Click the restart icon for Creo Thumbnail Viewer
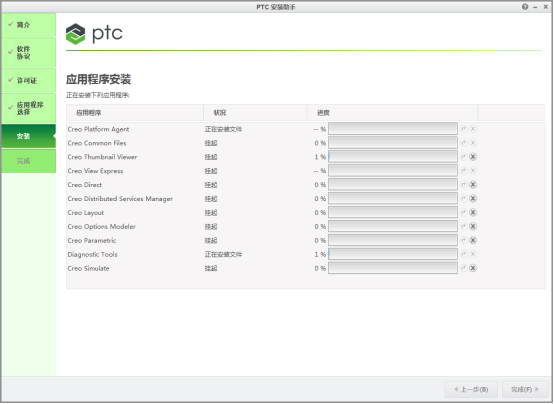The height and width of the screenshot is (404, 554). click(x=464, y=157)
